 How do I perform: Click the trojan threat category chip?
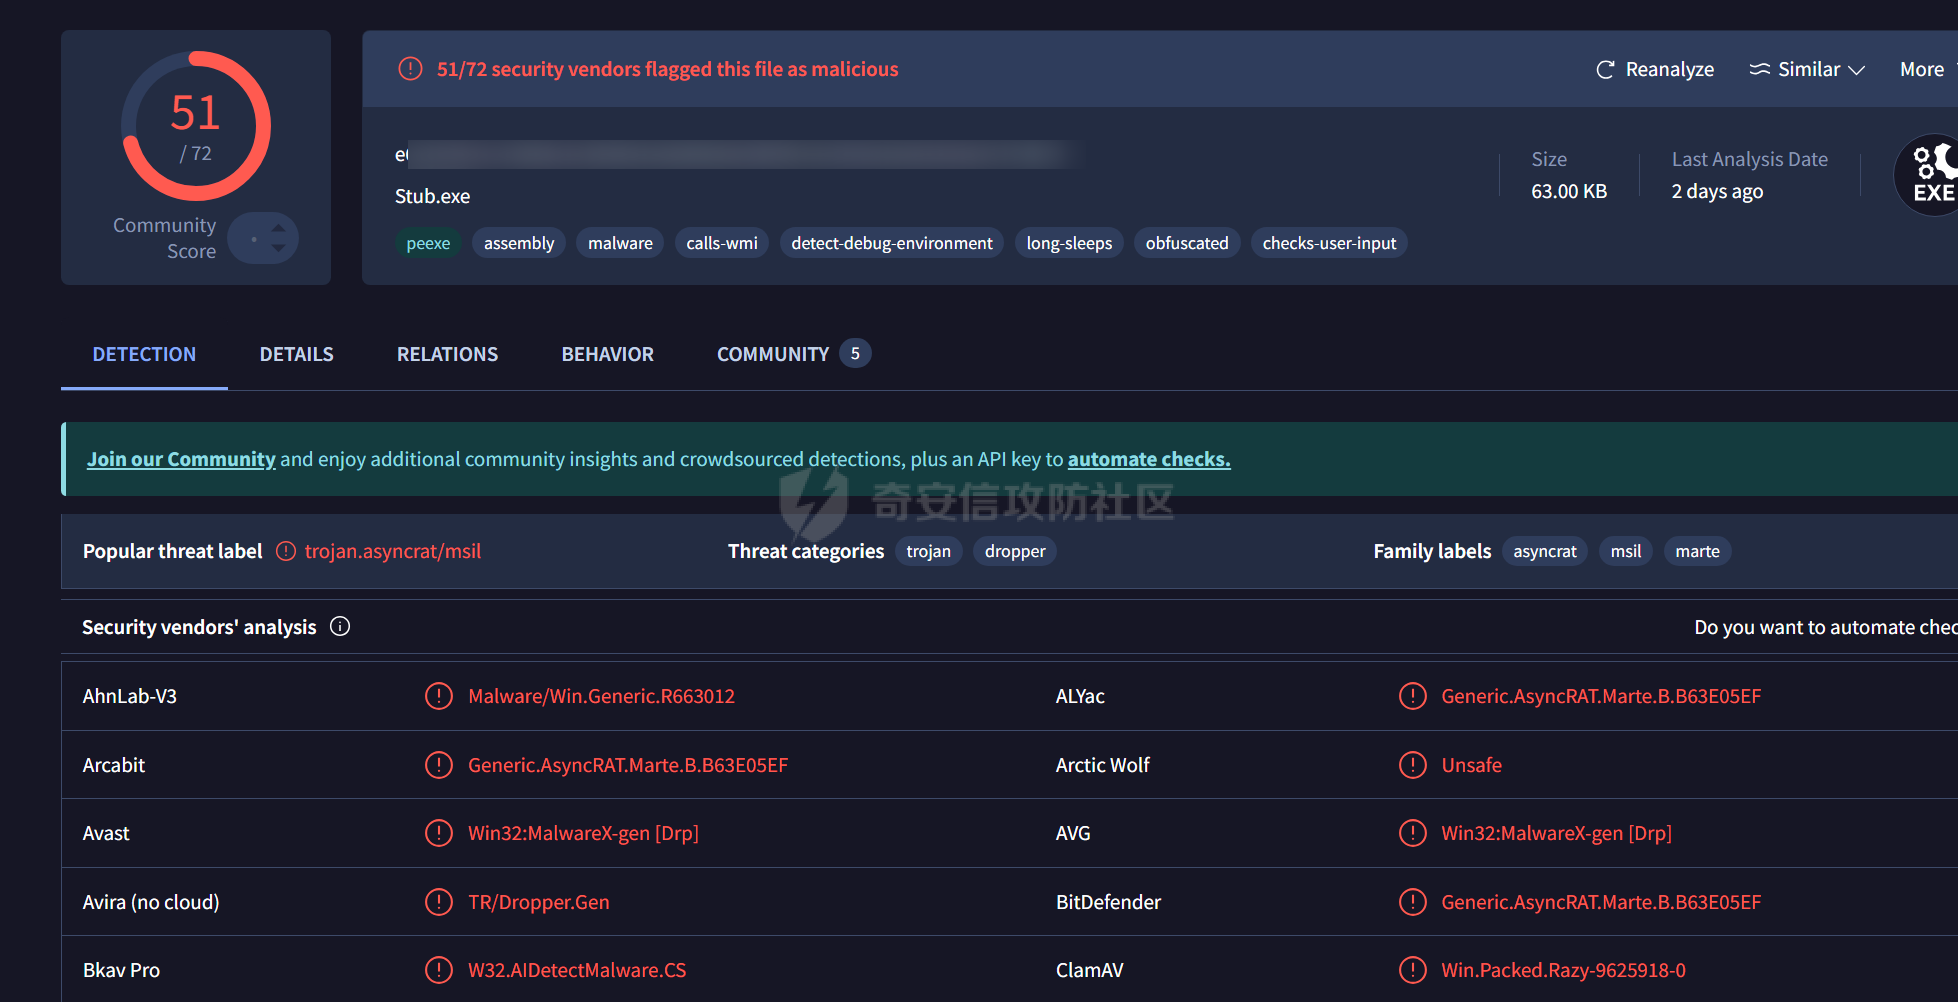tap(928, 551)
